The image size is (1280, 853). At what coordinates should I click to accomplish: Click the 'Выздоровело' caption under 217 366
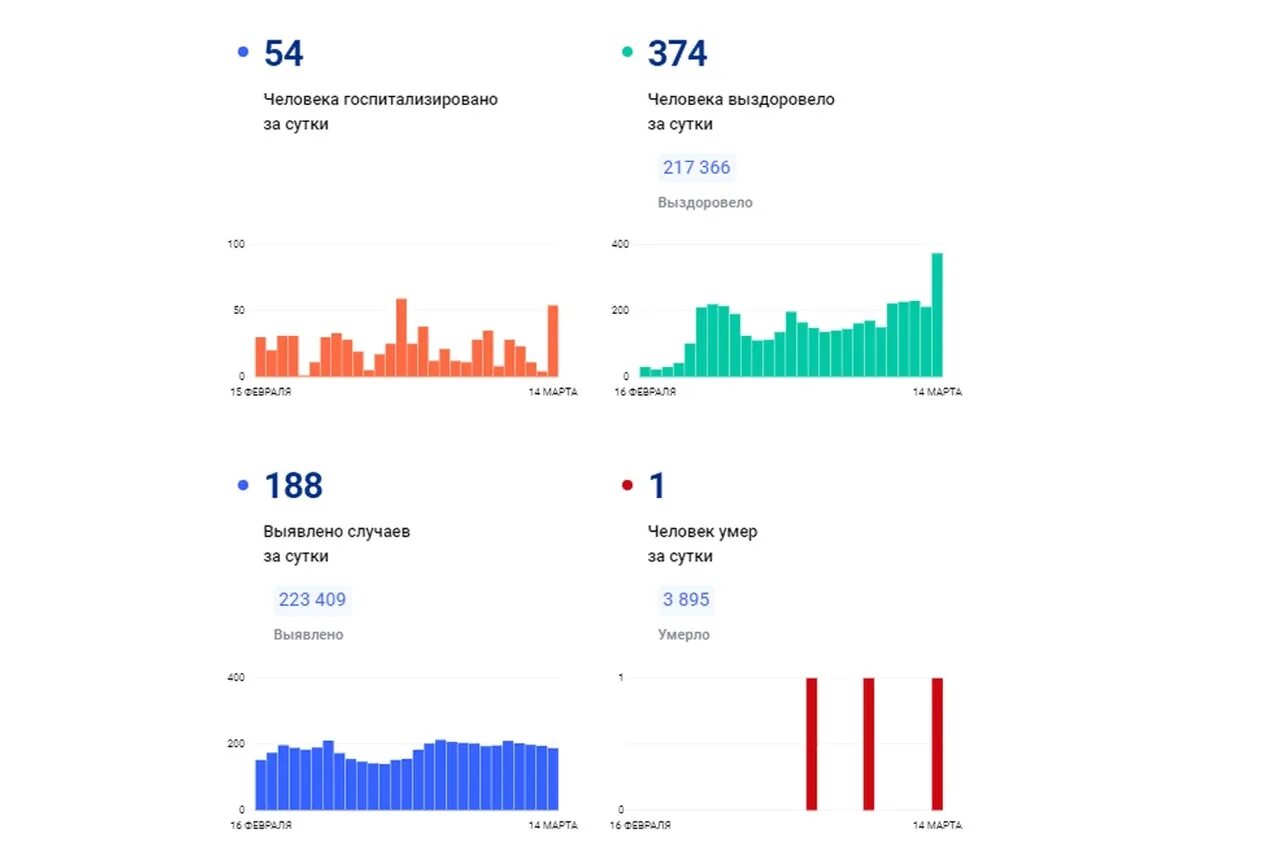pyautogui.click(x=705, y=203)
